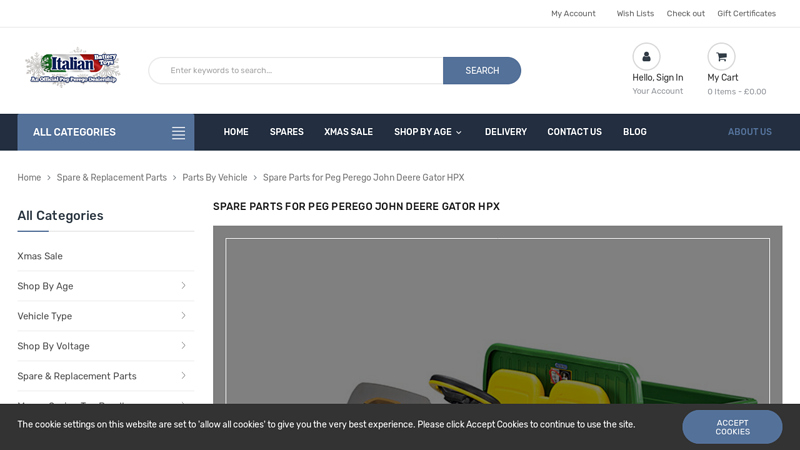Click the hamburger menu icon beside All Categories
The image size is (800, 450).
click(x=178, y=133)
